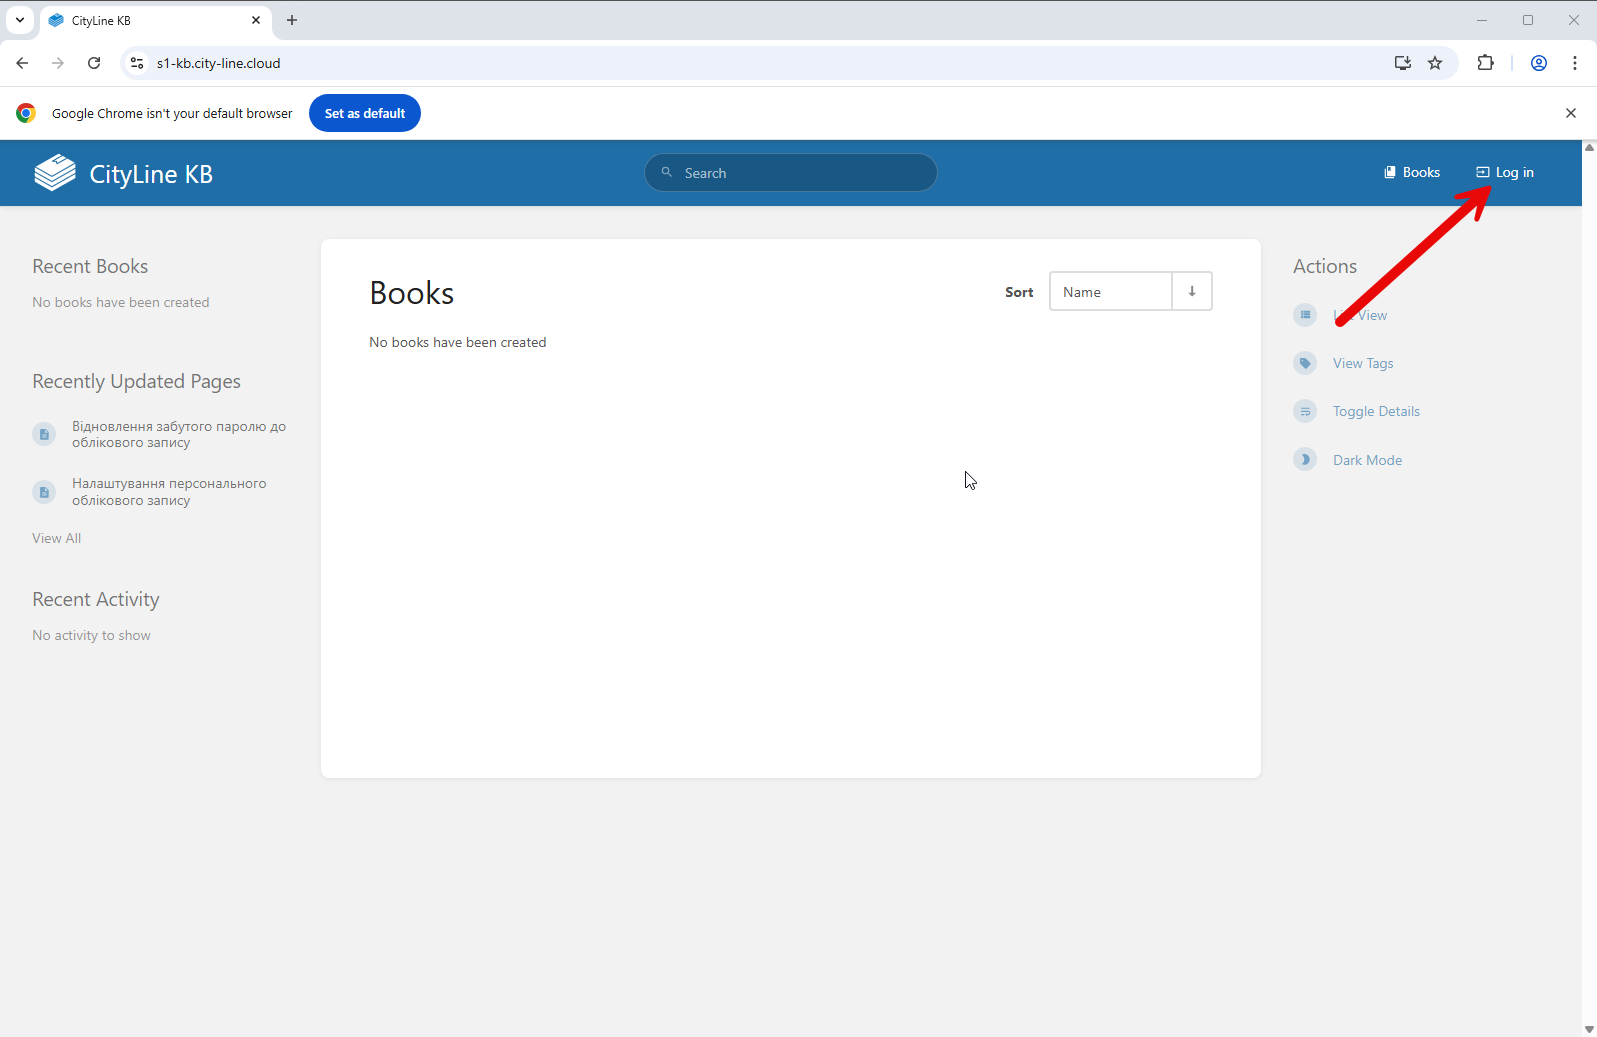Enable Dark Mode
Image resolution: width=1597 pixels, height=1037 pixels.
1366,460
